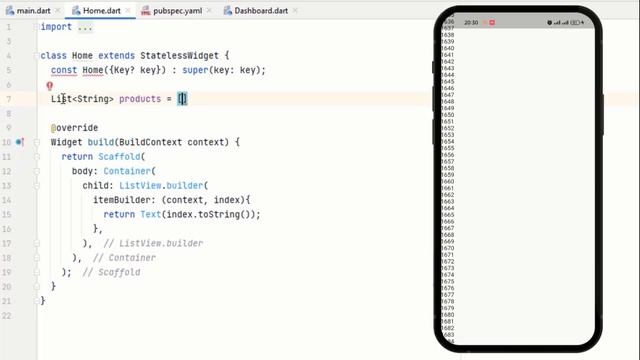Screen dimensions: 640x360
Task: Click the // ListView.builder closing hint
Action: click(x=153, y=243)
